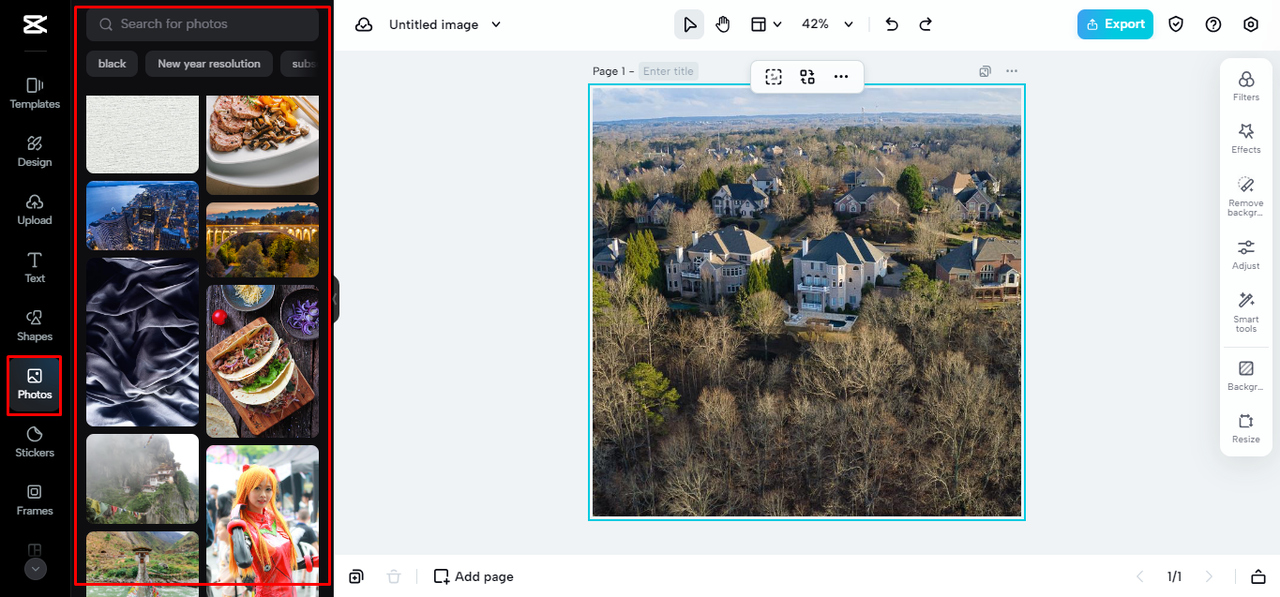Open the shield privacy icon

click(x=1176, y=25)
